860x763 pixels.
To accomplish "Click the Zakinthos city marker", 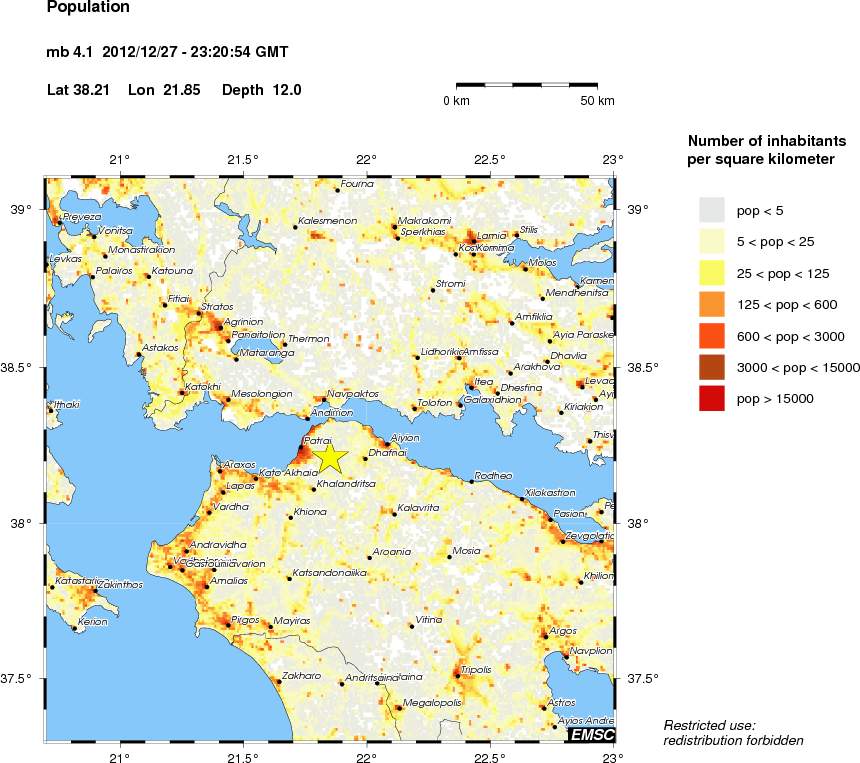I will pyautogui.click(x=95, y=591).
